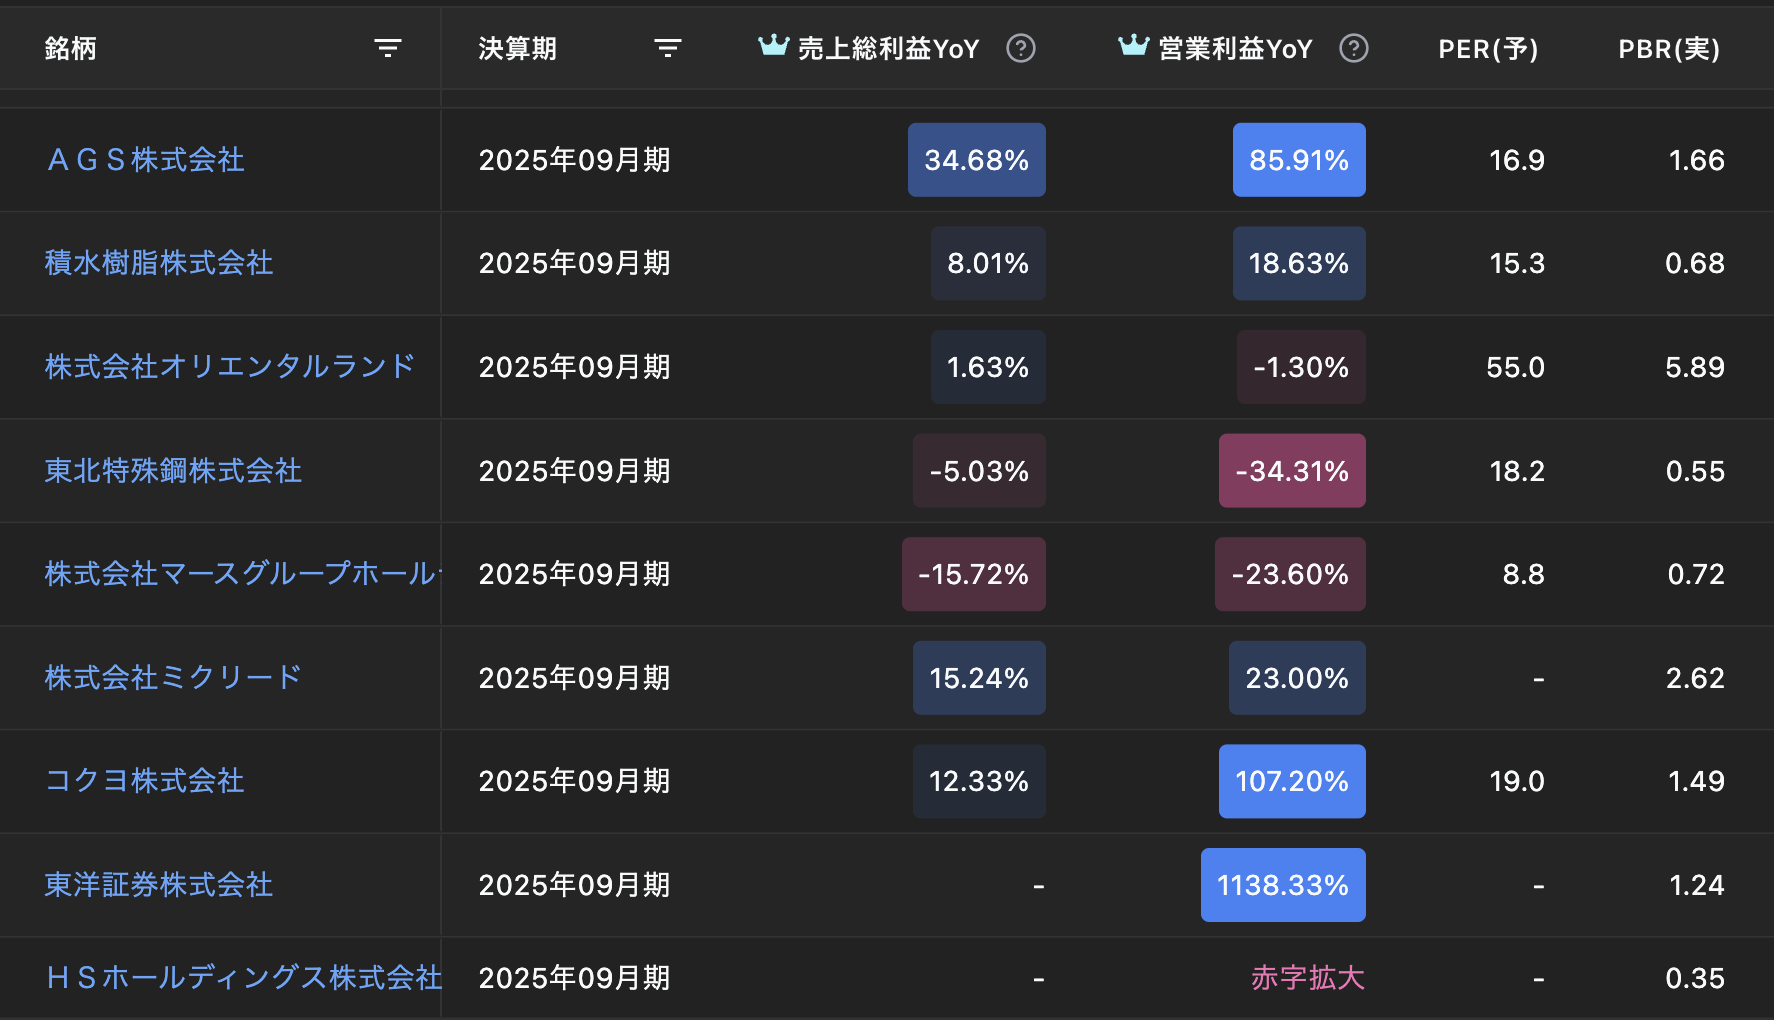Open the ＡＧＳ株式会社 stock page
The image size is (1774, 1020).
(144, 160)
